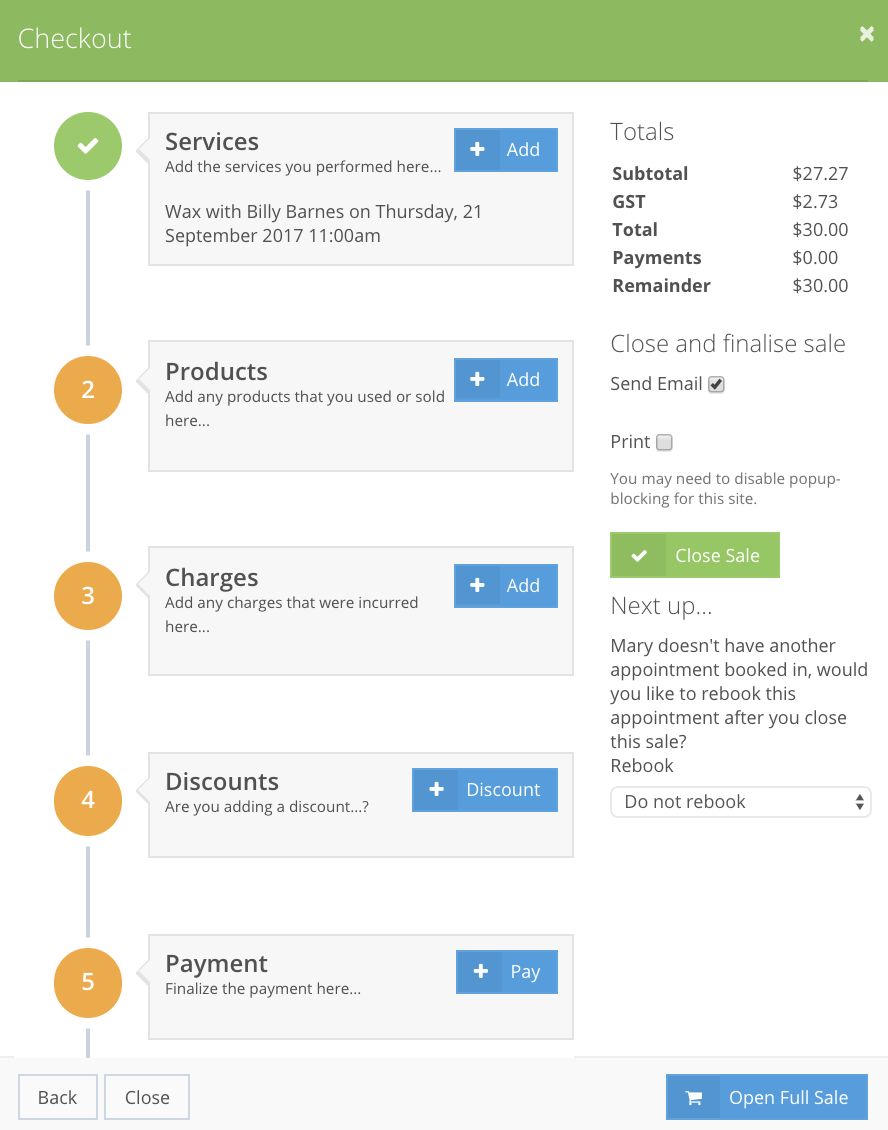Click the green checkmark Services step circle
Image resolution: width=888 pixels, height=1130 pixels.
click(88, 146)
